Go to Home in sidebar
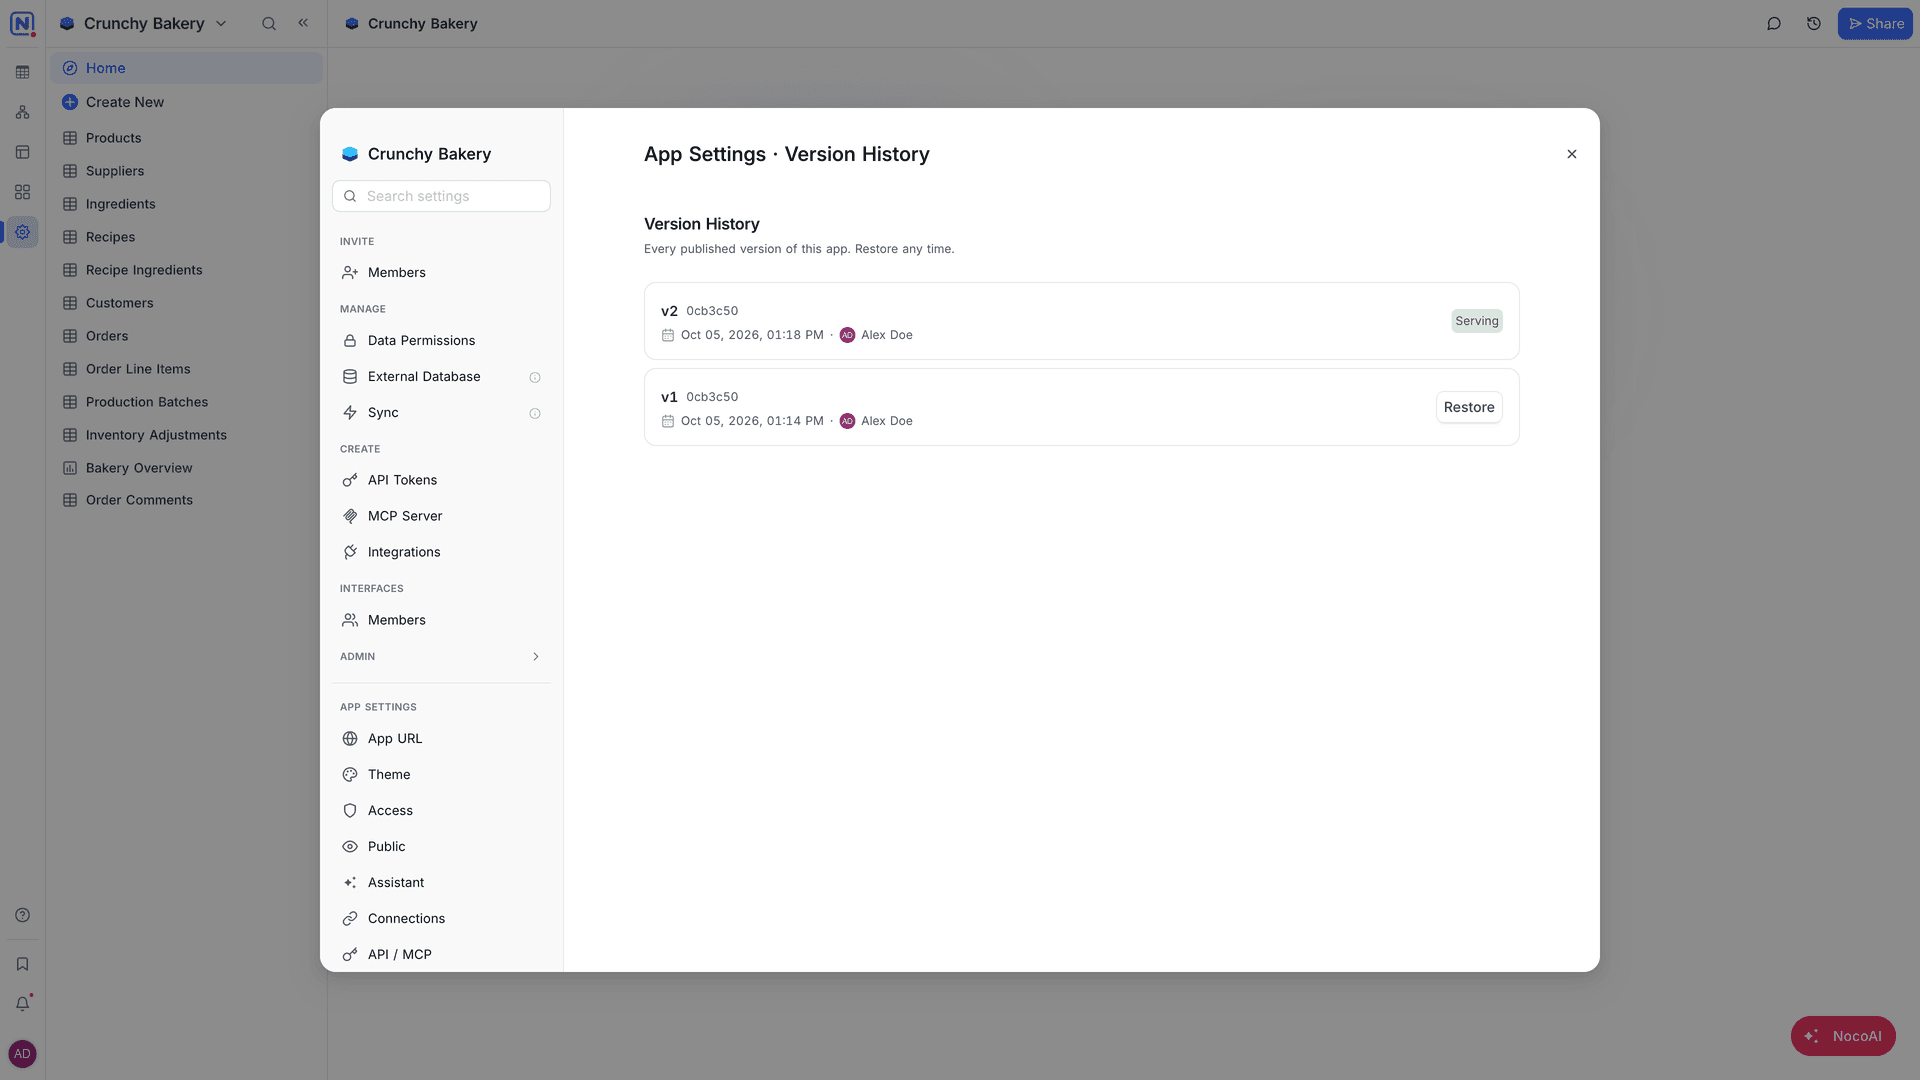 click(x=186, y=68)
